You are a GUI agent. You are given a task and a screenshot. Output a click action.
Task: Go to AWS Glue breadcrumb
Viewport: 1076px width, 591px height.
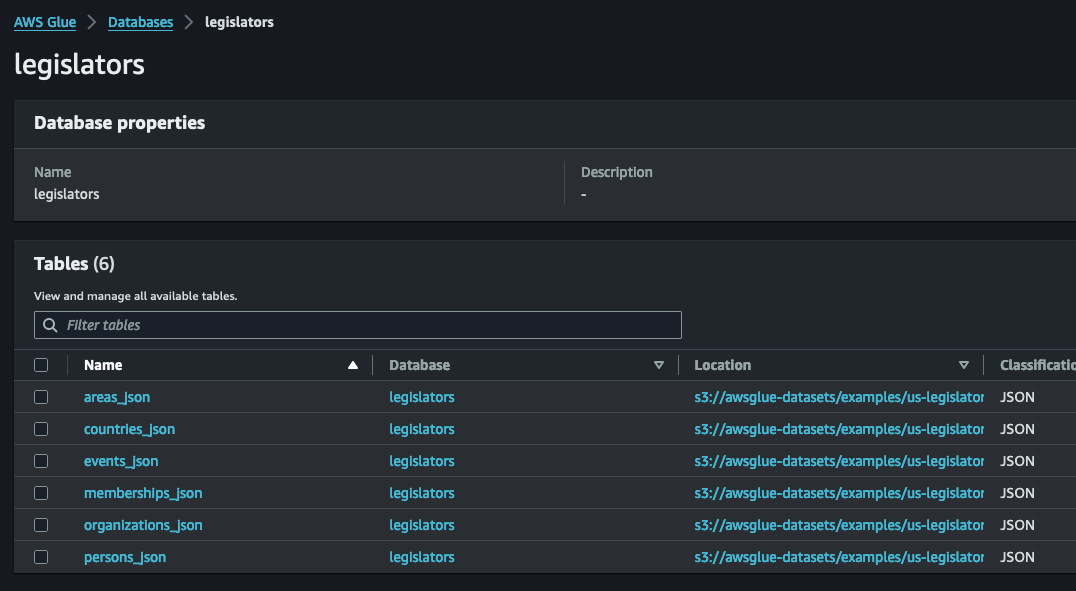pos(45,22)
